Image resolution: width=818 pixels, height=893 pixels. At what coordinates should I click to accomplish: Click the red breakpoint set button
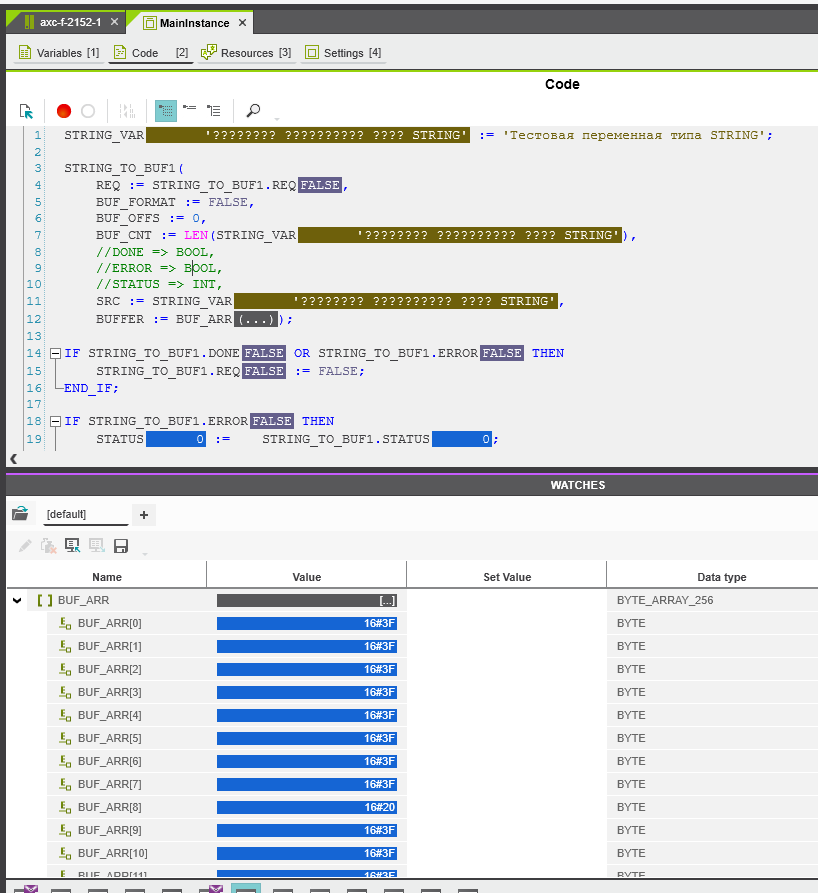[64, 111]
